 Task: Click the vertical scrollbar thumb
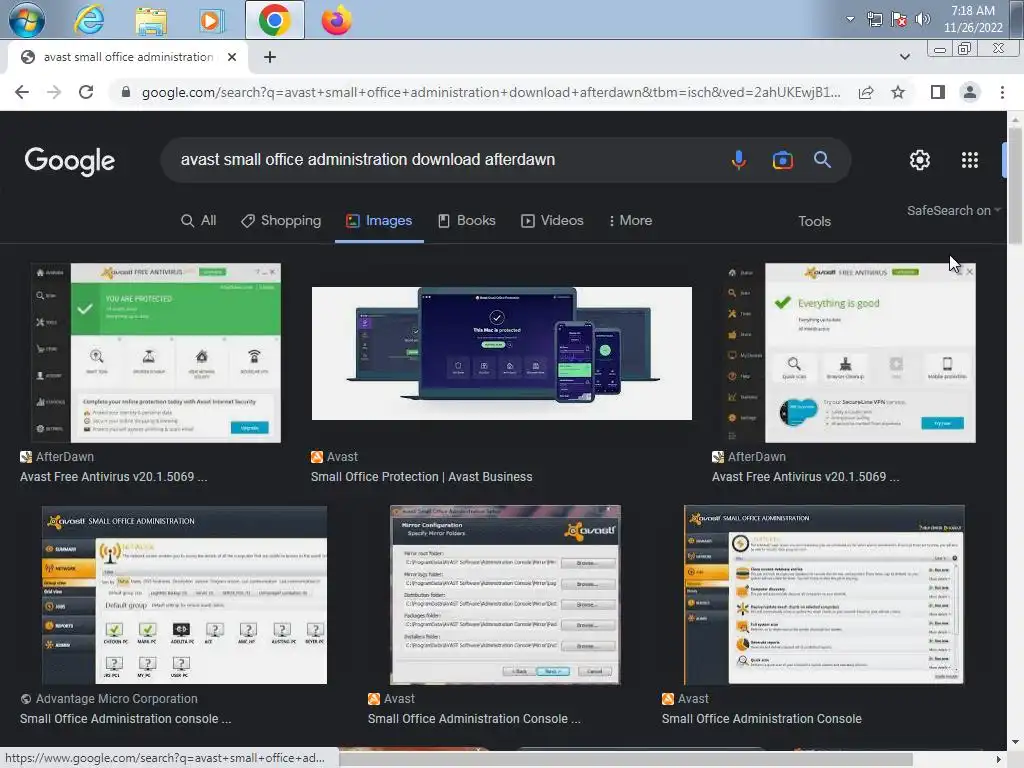pos(1015,186)
